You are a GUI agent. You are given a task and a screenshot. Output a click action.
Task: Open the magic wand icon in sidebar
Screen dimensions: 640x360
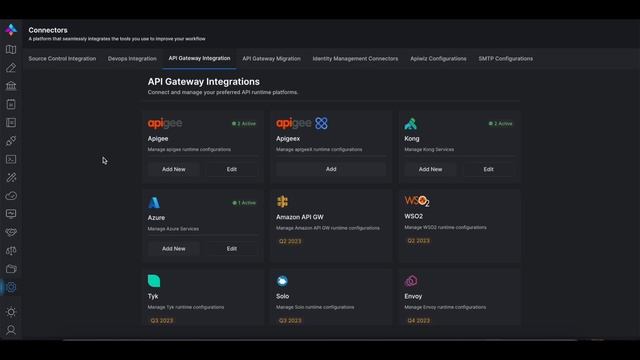pos(11,177)
